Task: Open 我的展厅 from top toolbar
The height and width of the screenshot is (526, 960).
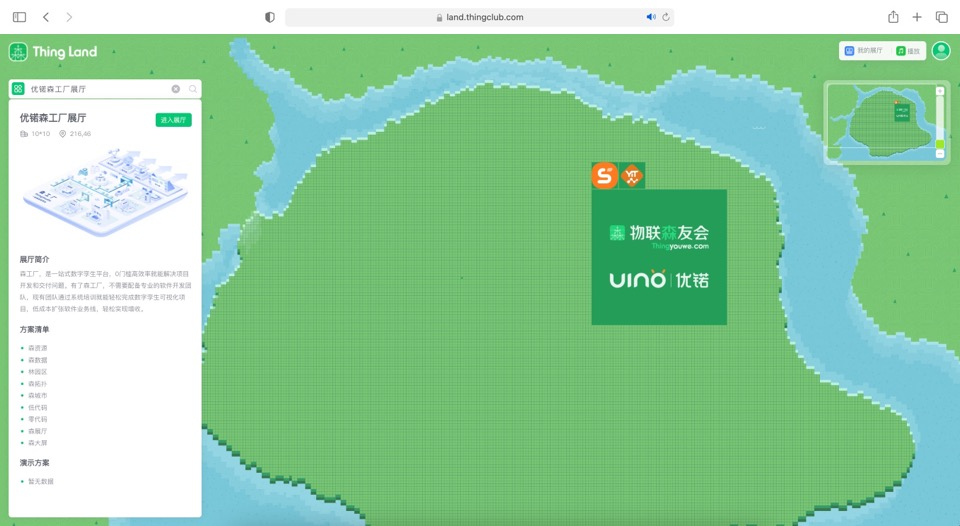Action: [x=864, y=51]
